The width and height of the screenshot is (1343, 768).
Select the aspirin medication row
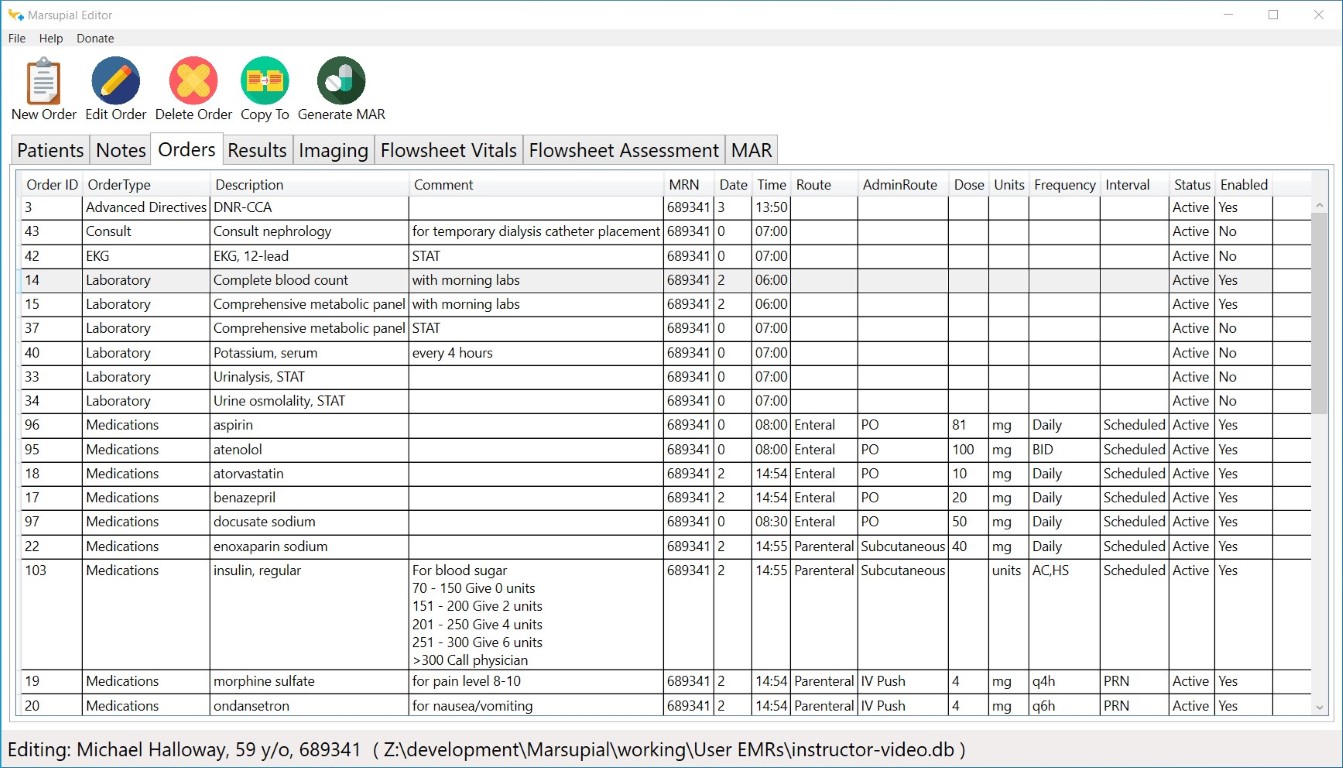666,425
